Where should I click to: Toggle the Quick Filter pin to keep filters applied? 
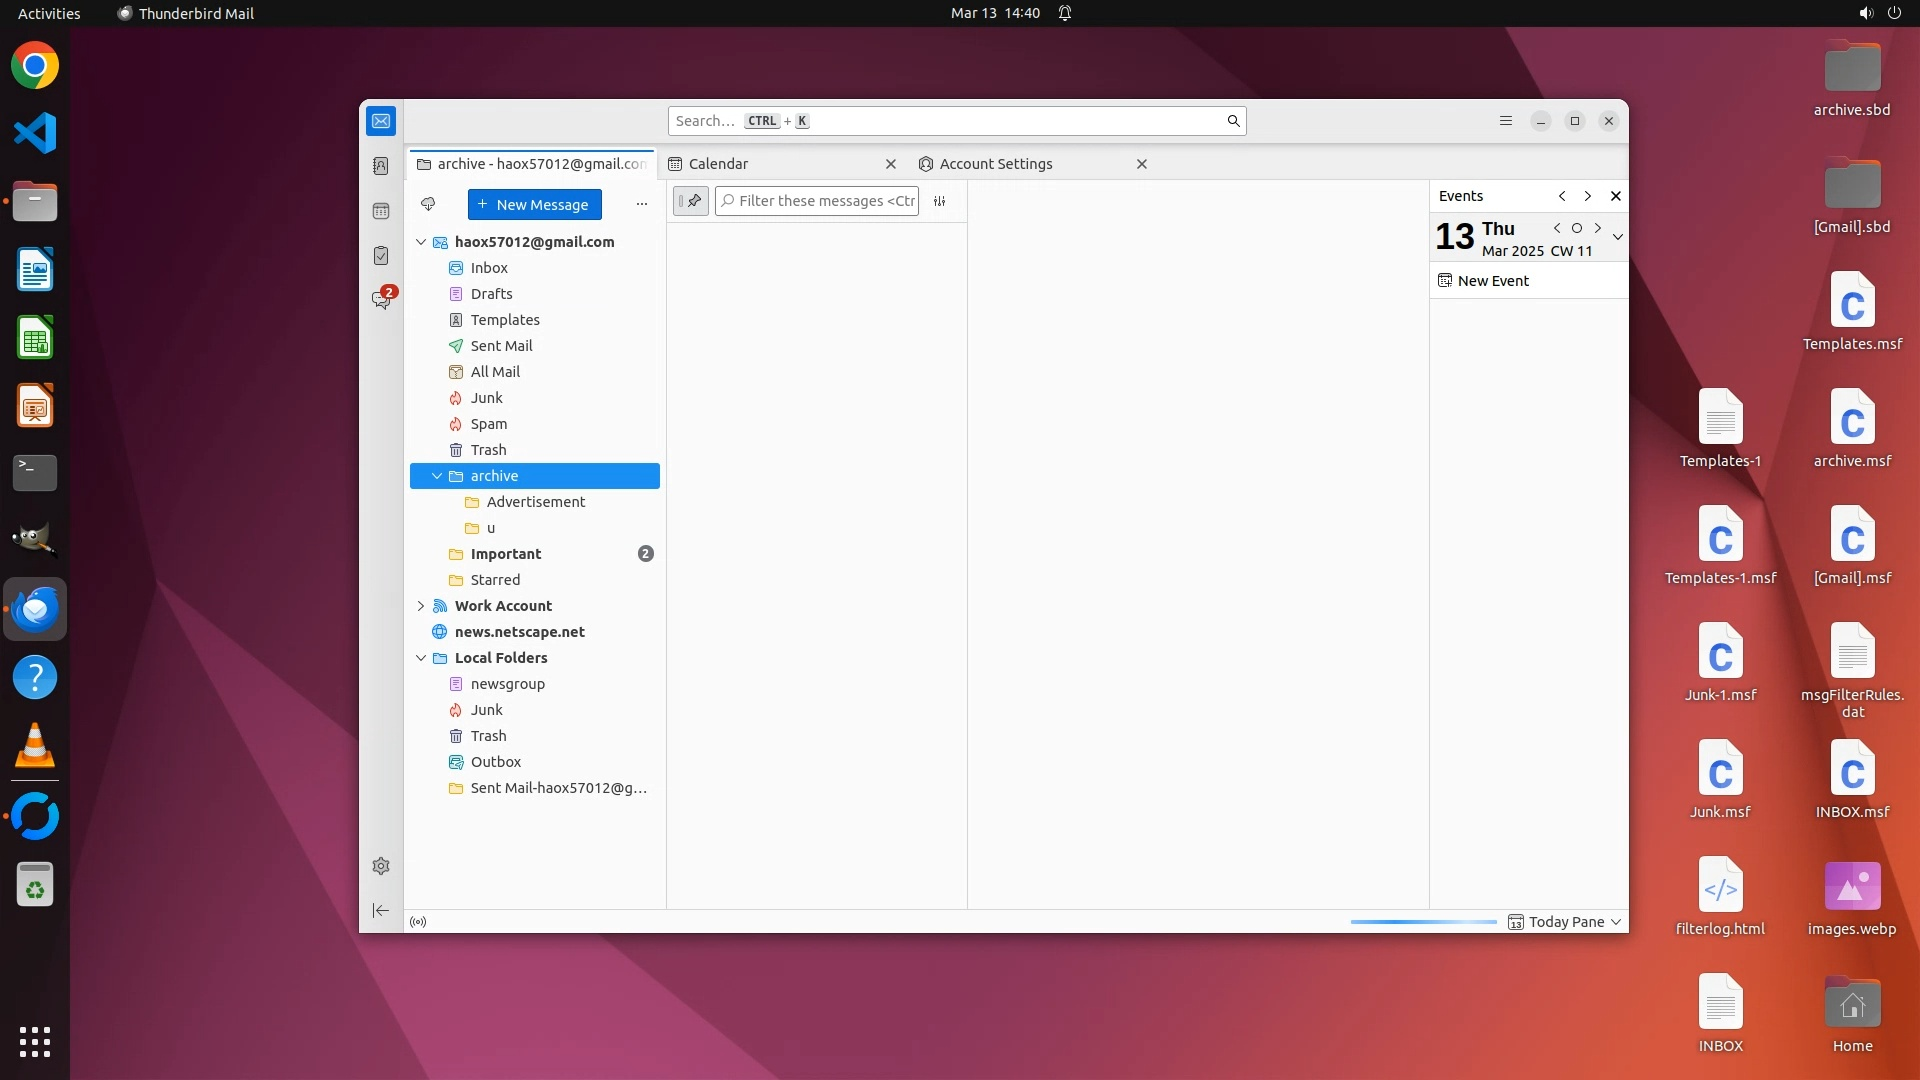tap(691, 201)
